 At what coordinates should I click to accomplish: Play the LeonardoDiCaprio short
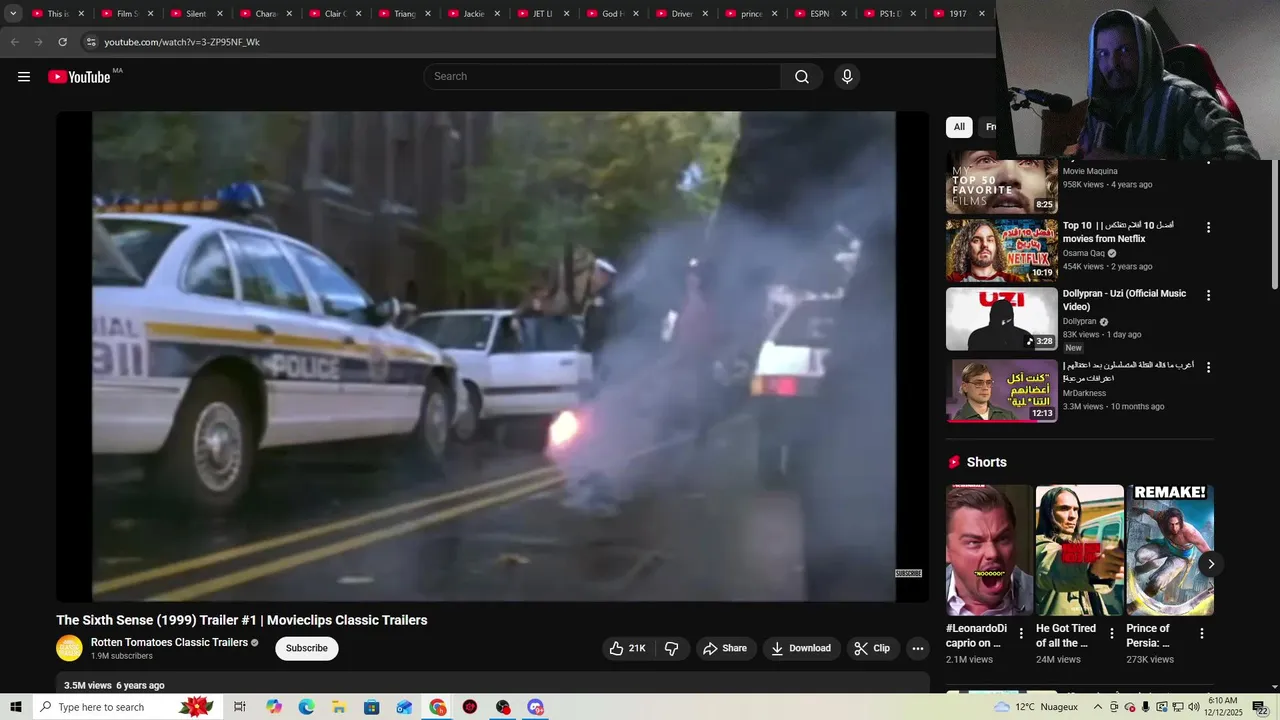pos(989,550)
